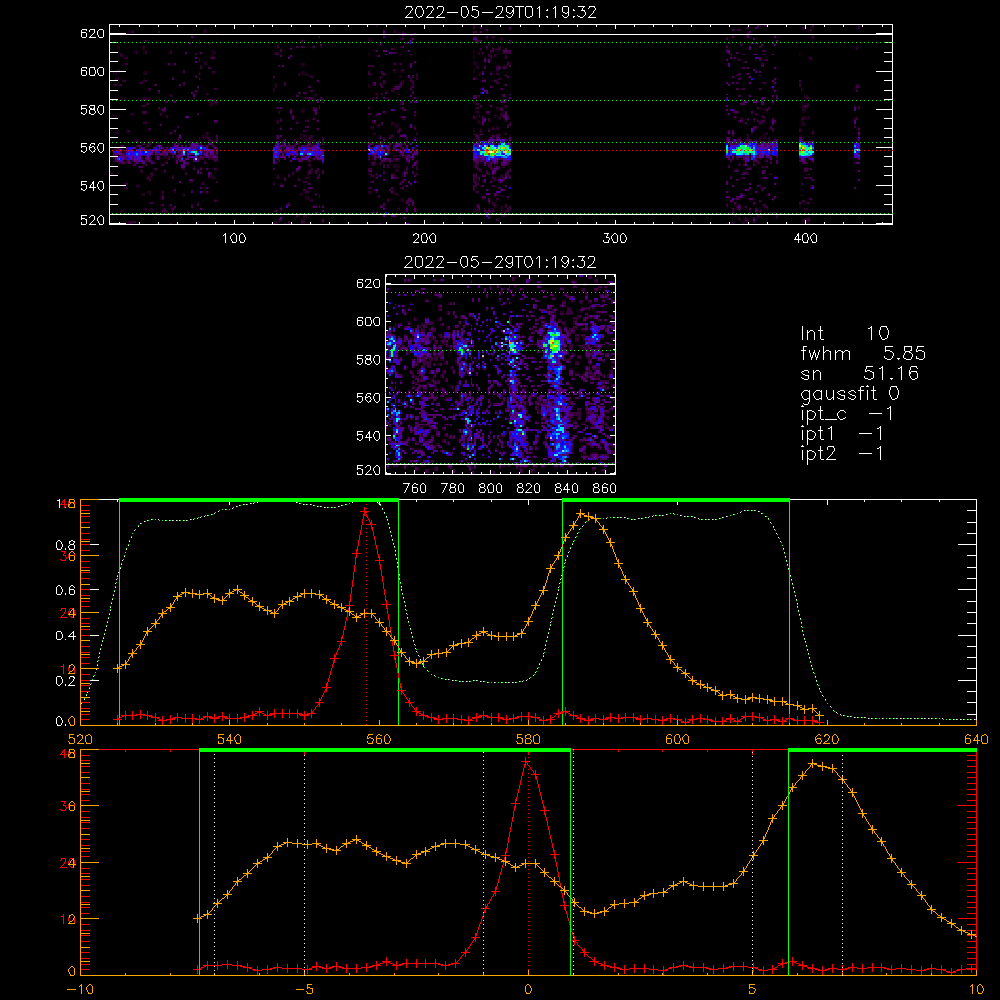Click the red "12" y-axis label of the bottom plot

pos(68,919)
